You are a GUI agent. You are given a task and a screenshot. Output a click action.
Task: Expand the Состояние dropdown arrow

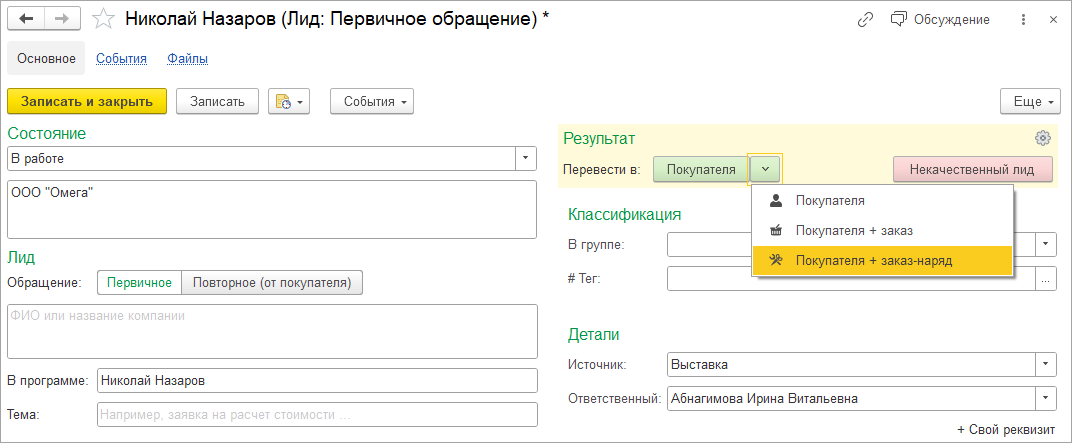point(526,158)
